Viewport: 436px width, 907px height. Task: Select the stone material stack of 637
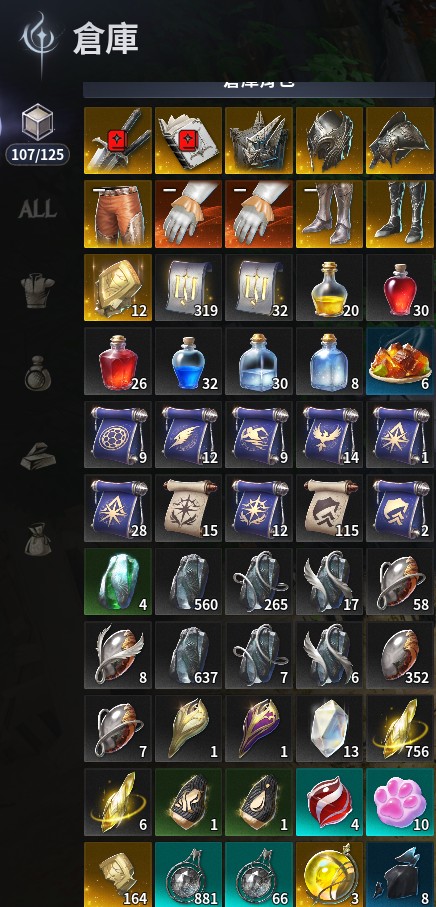click(x=189, y=655)
